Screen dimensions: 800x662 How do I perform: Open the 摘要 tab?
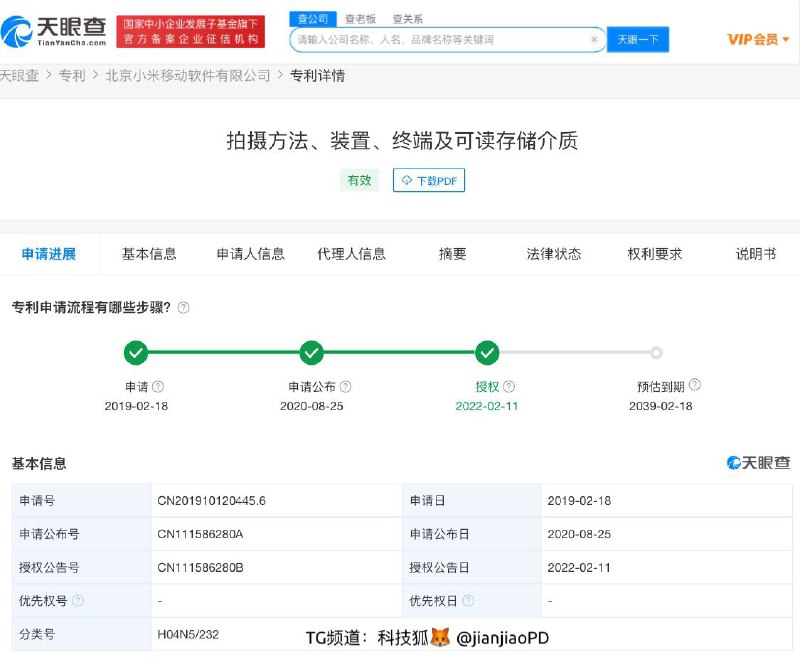[452, 254]
